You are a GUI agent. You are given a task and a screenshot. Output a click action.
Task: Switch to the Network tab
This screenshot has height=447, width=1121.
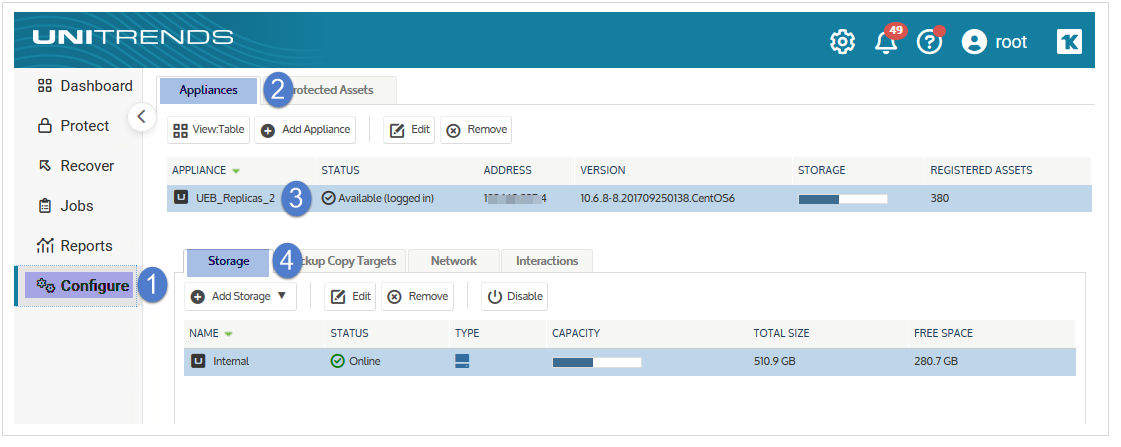453,261
